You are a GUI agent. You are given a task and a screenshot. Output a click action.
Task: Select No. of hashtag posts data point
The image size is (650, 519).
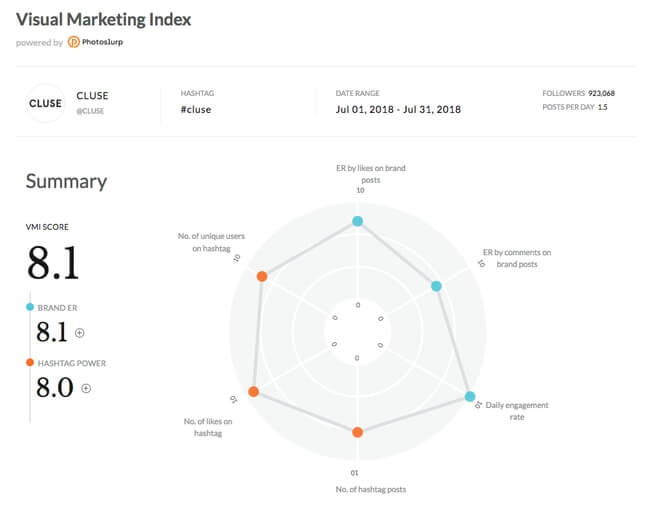(x=357, y=432)
